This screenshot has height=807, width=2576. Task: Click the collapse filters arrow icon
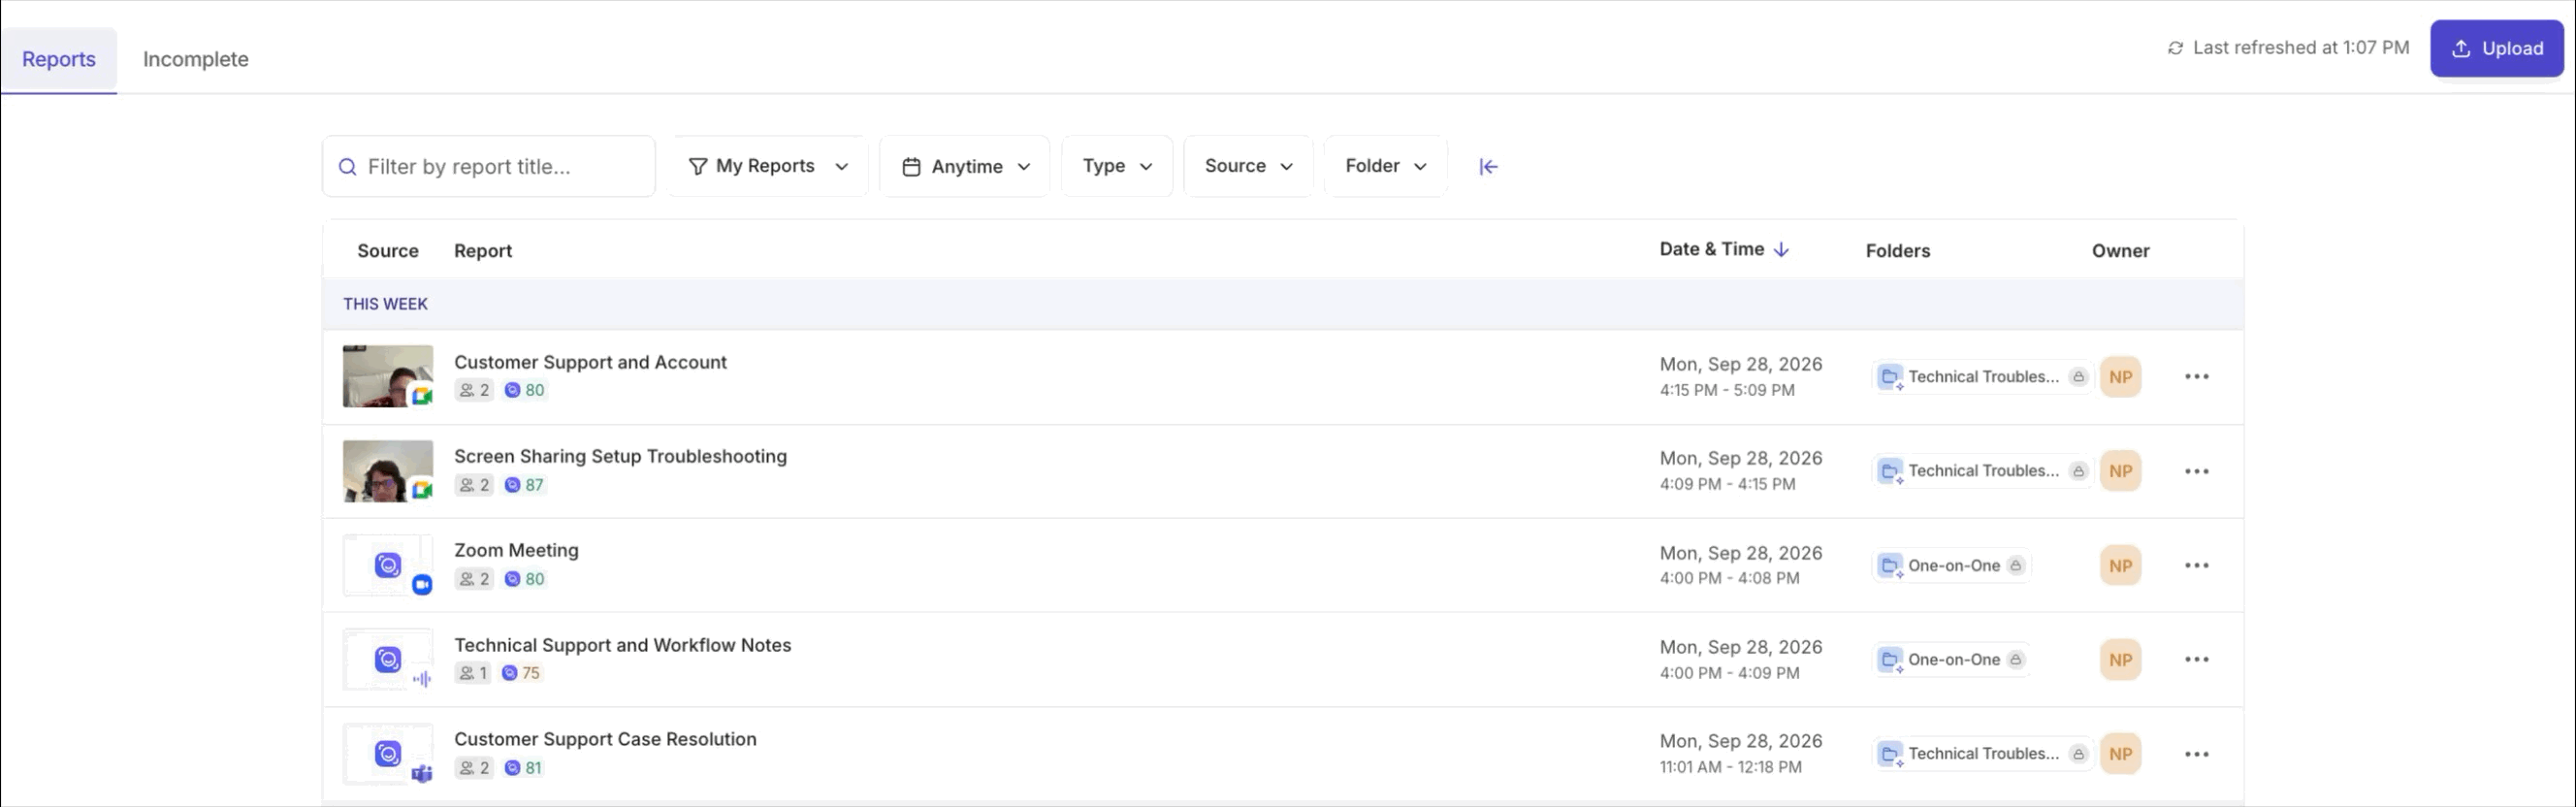1488,166
